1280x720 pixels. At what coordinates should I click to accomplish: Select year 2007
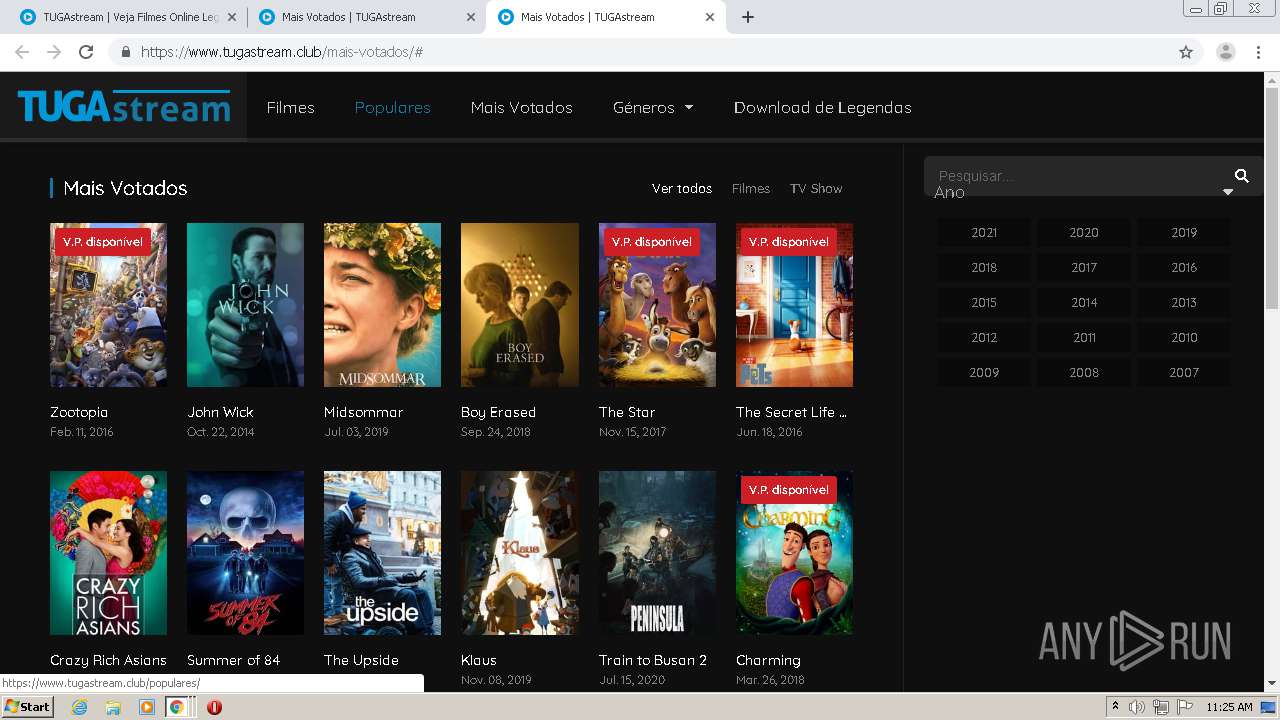point(1184,372)
